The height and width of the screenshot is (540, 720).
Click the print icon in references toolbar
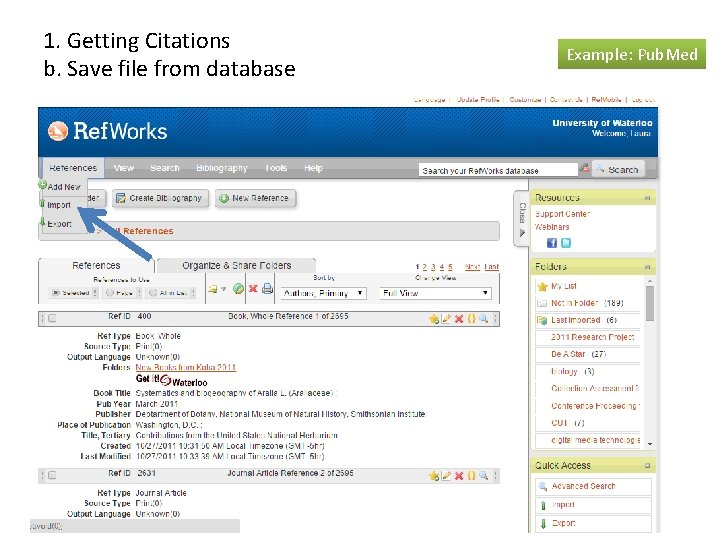[267, 289]
